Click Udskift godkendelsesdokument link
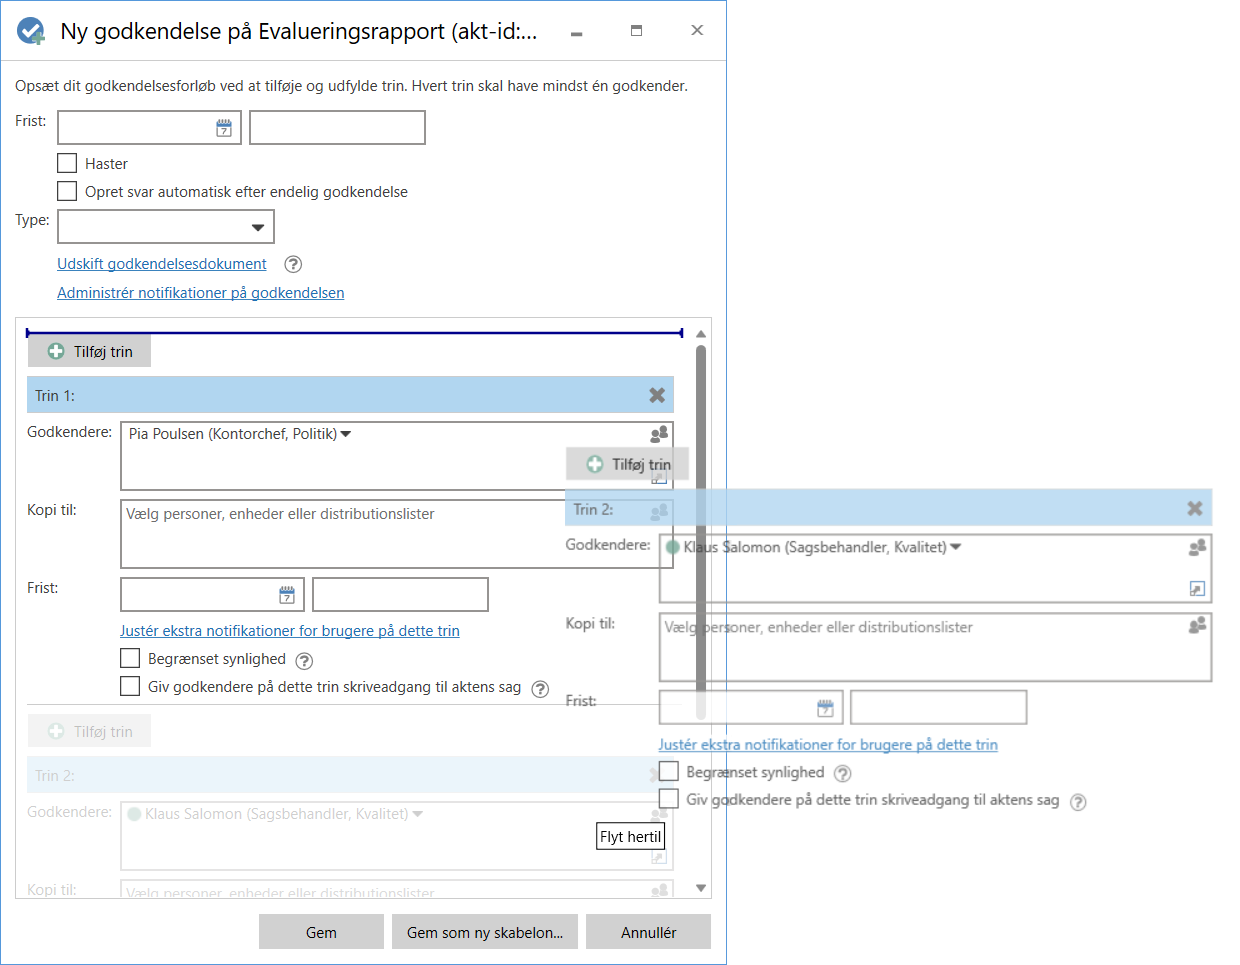 [162, 264]
